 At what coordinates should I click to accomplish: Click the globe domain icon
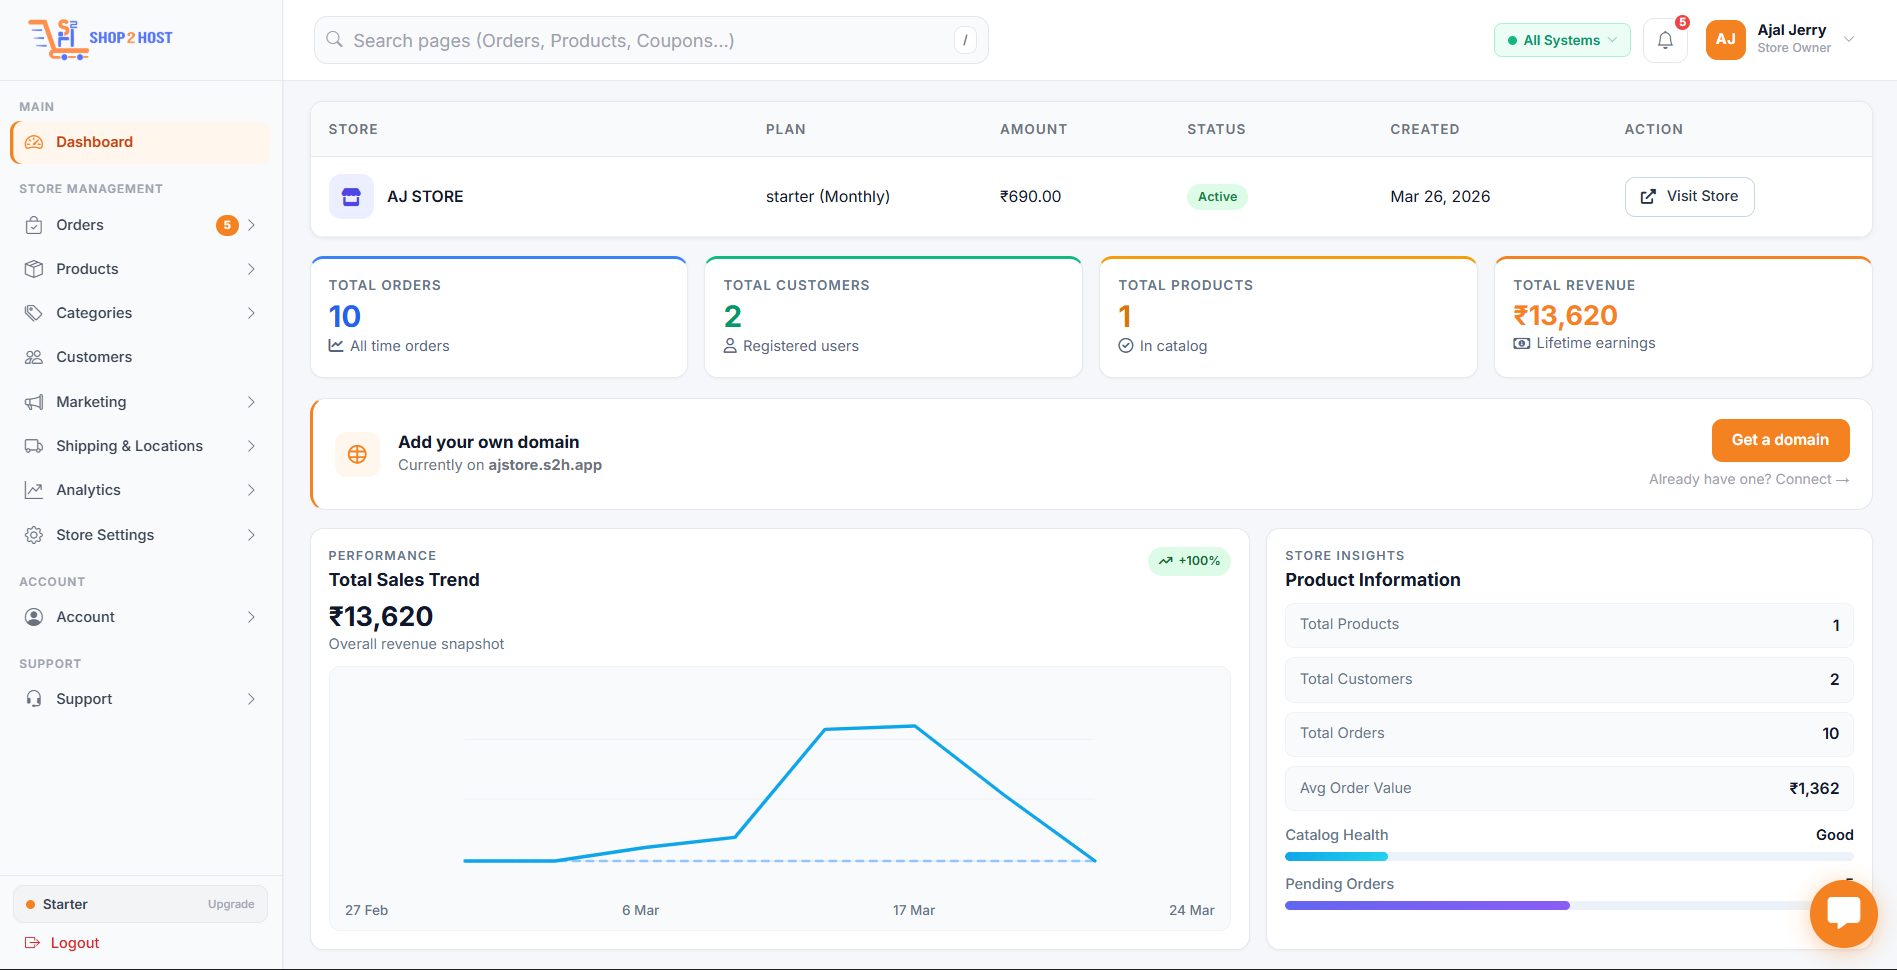point(357,454)
